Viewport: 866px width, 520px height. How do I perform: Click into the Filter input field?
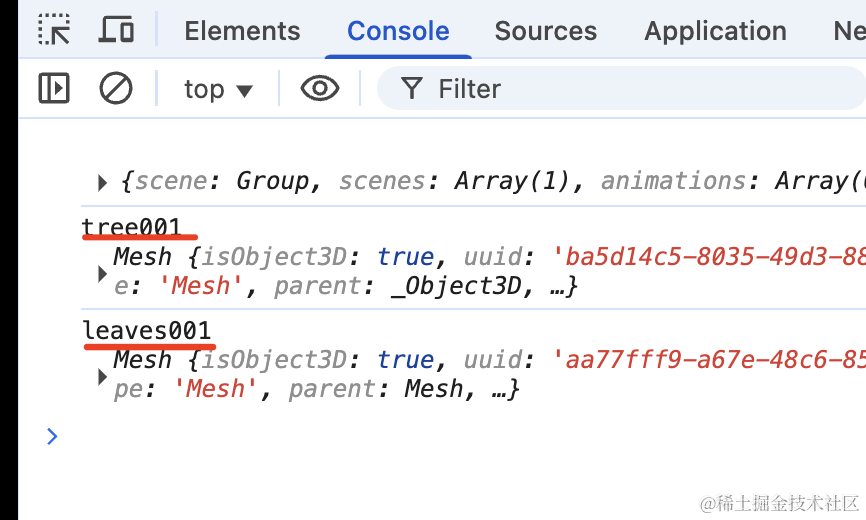(621, 88)
